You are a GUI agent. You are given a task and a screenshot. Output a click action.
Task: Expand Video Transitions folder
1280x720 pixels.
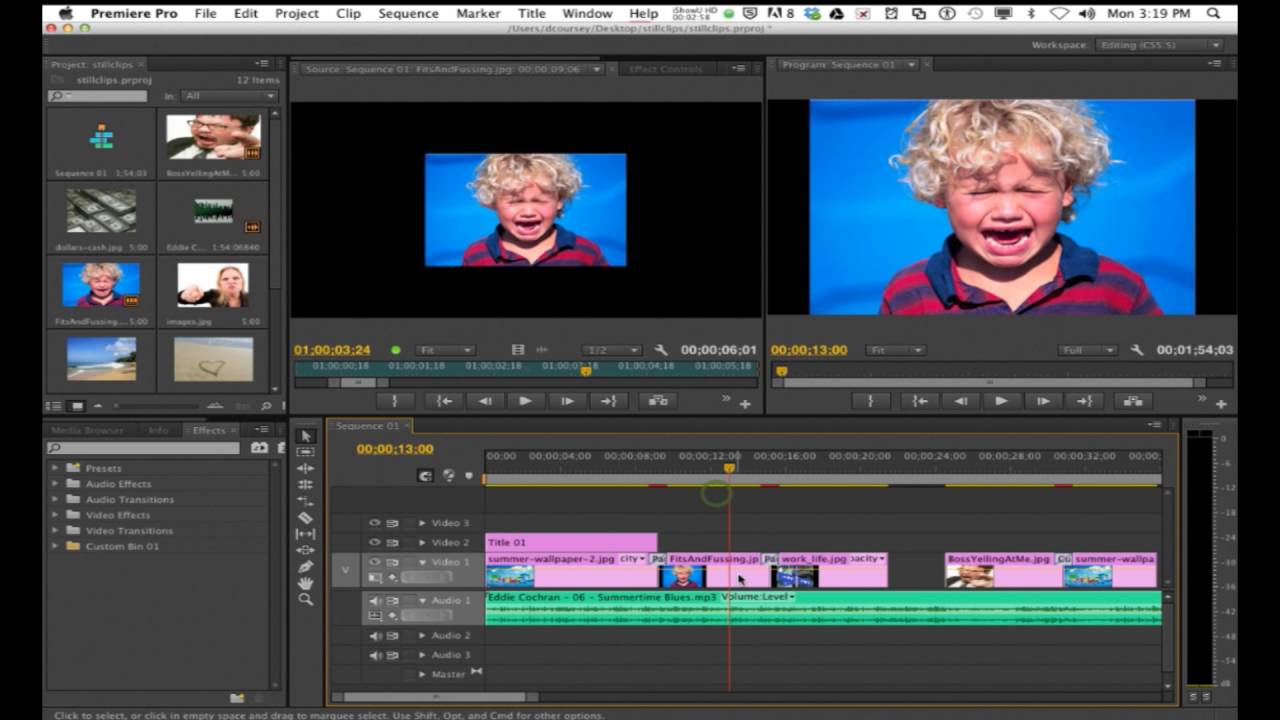tap(55, 531)
